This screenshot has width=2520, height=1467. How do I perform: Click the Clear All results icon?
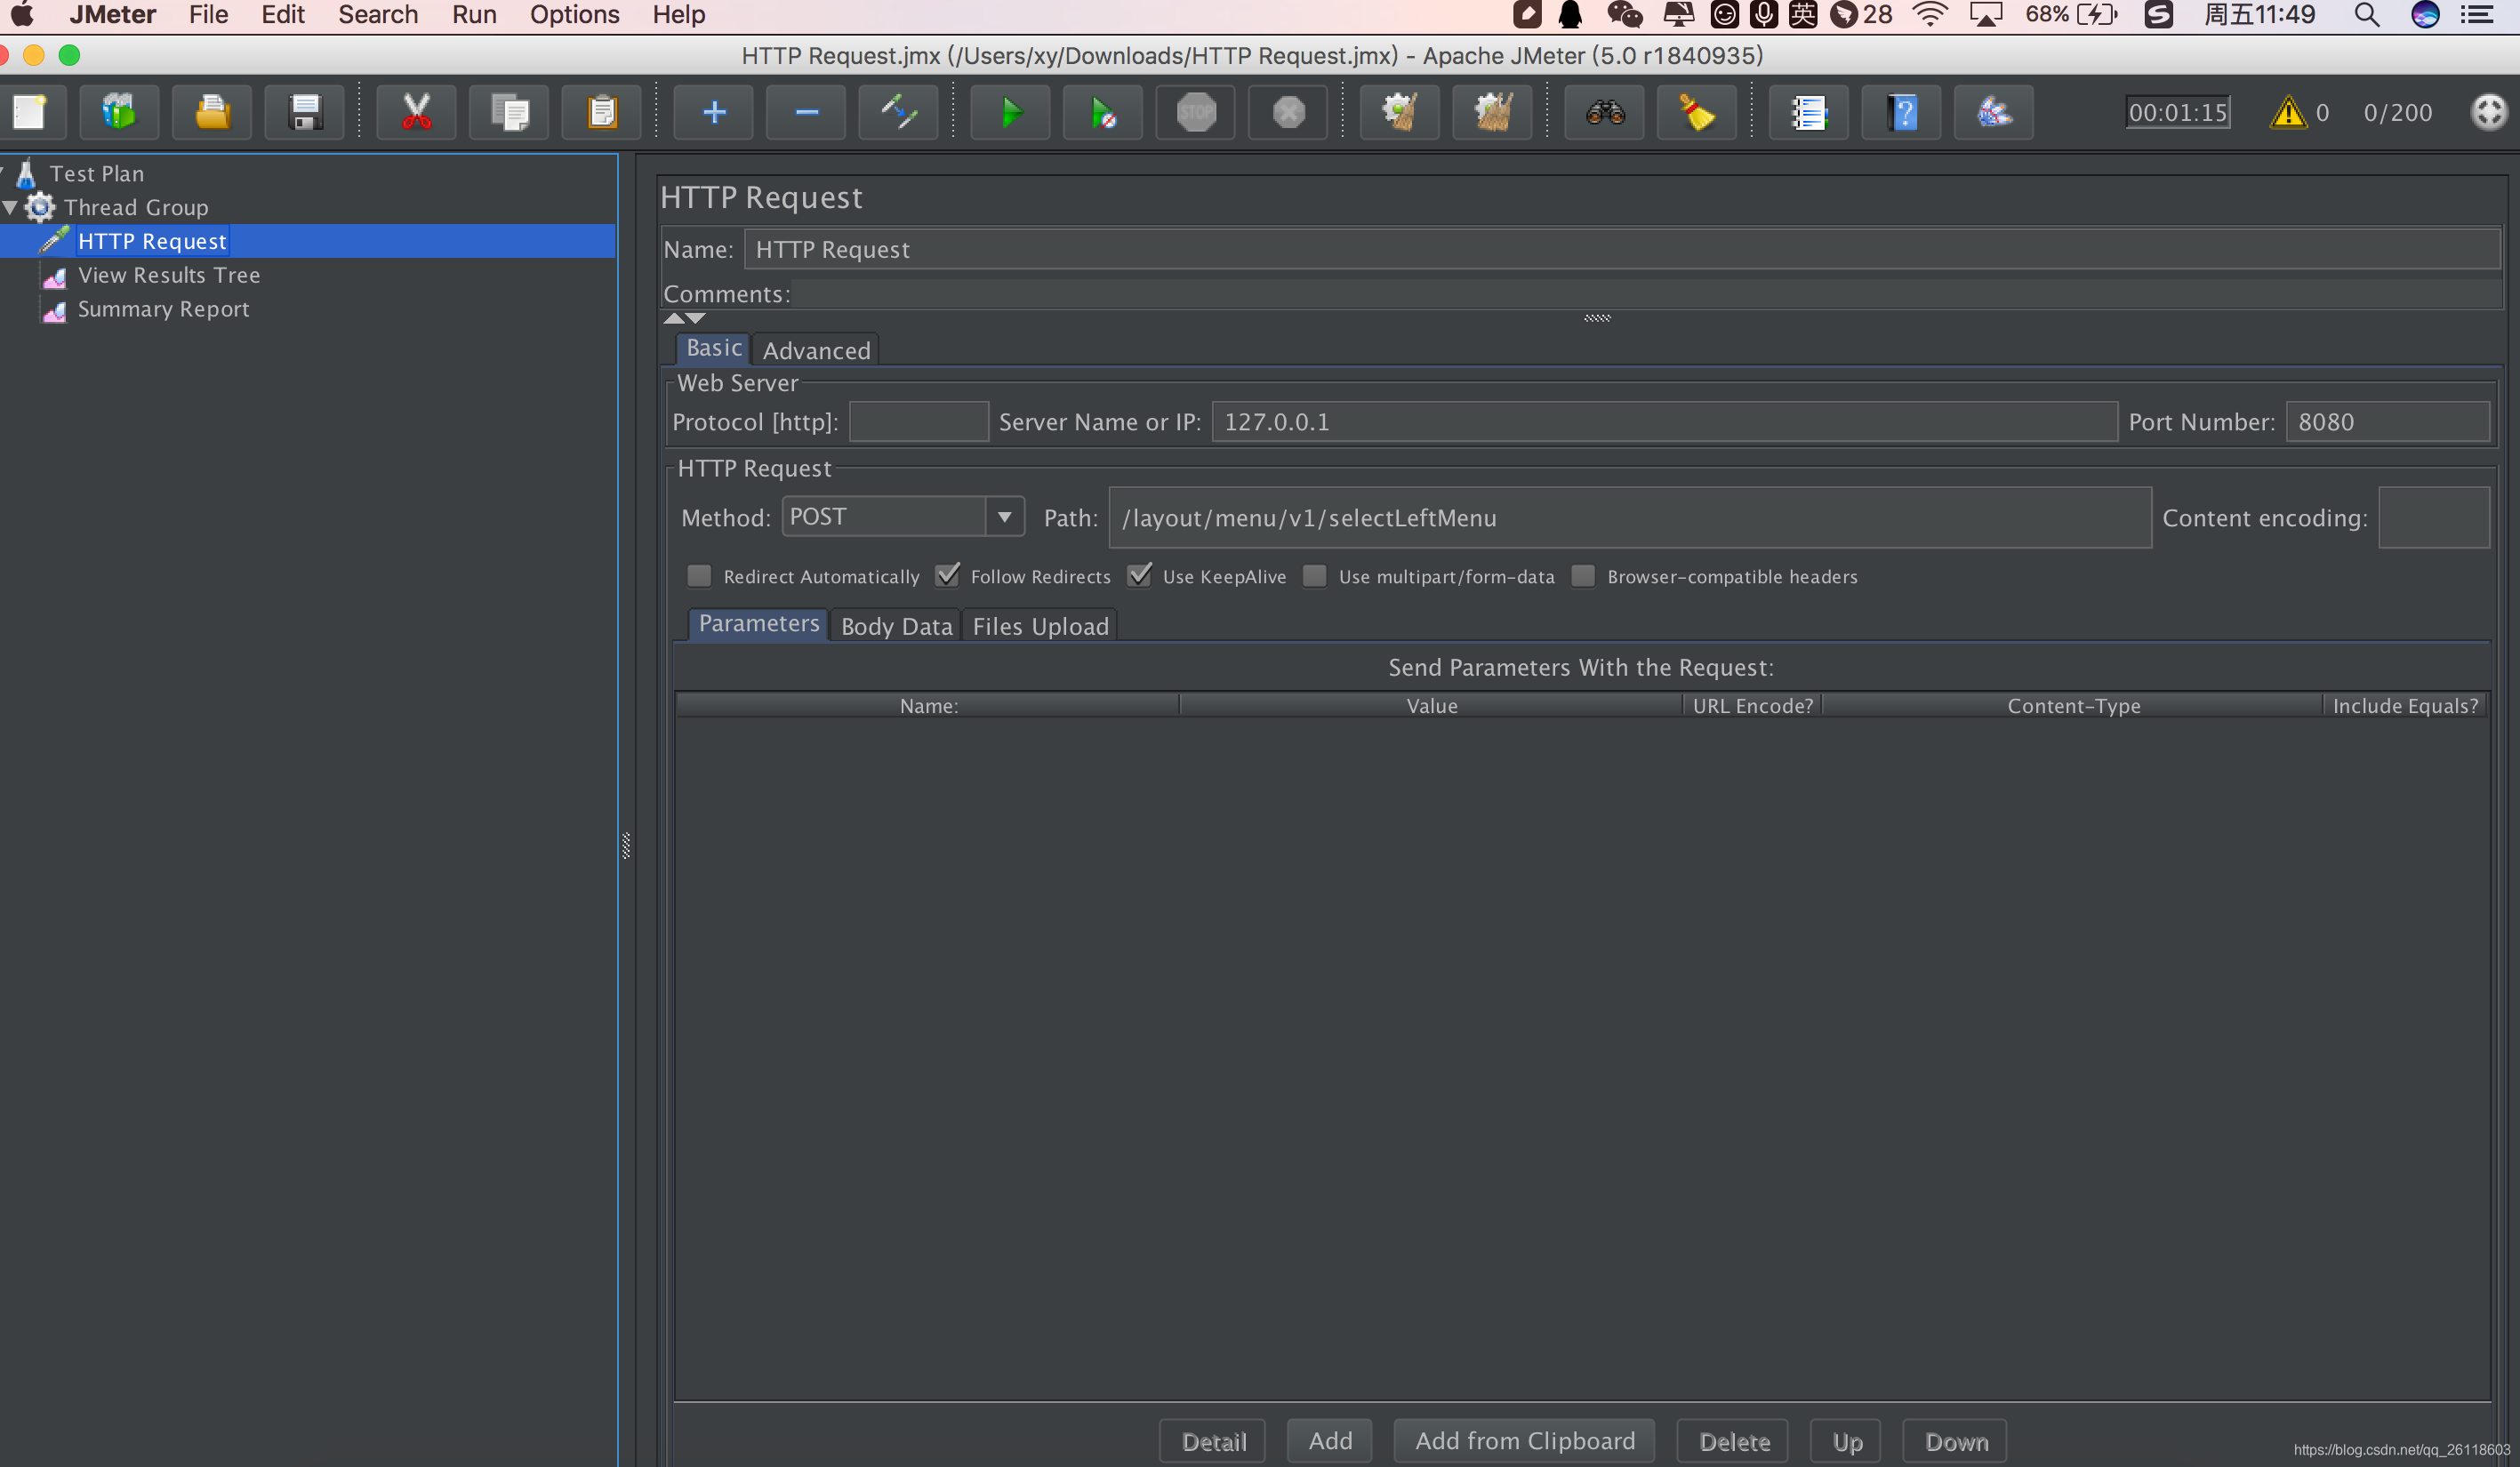click(1493, 112)
